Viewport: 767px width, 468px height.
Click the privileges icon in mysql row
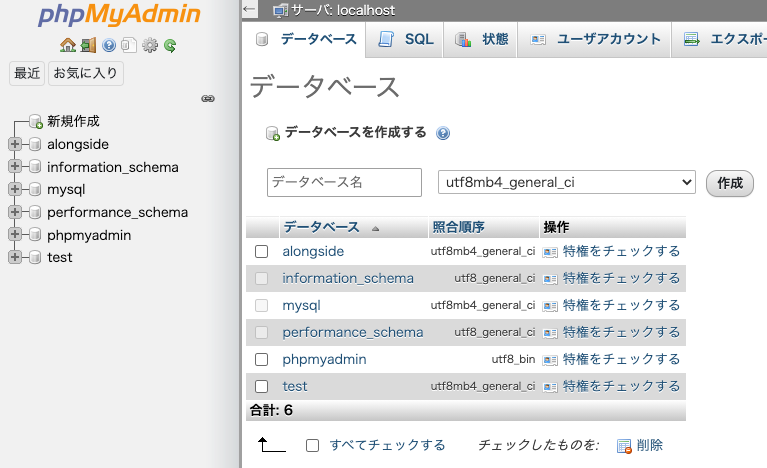click(550, 306)
